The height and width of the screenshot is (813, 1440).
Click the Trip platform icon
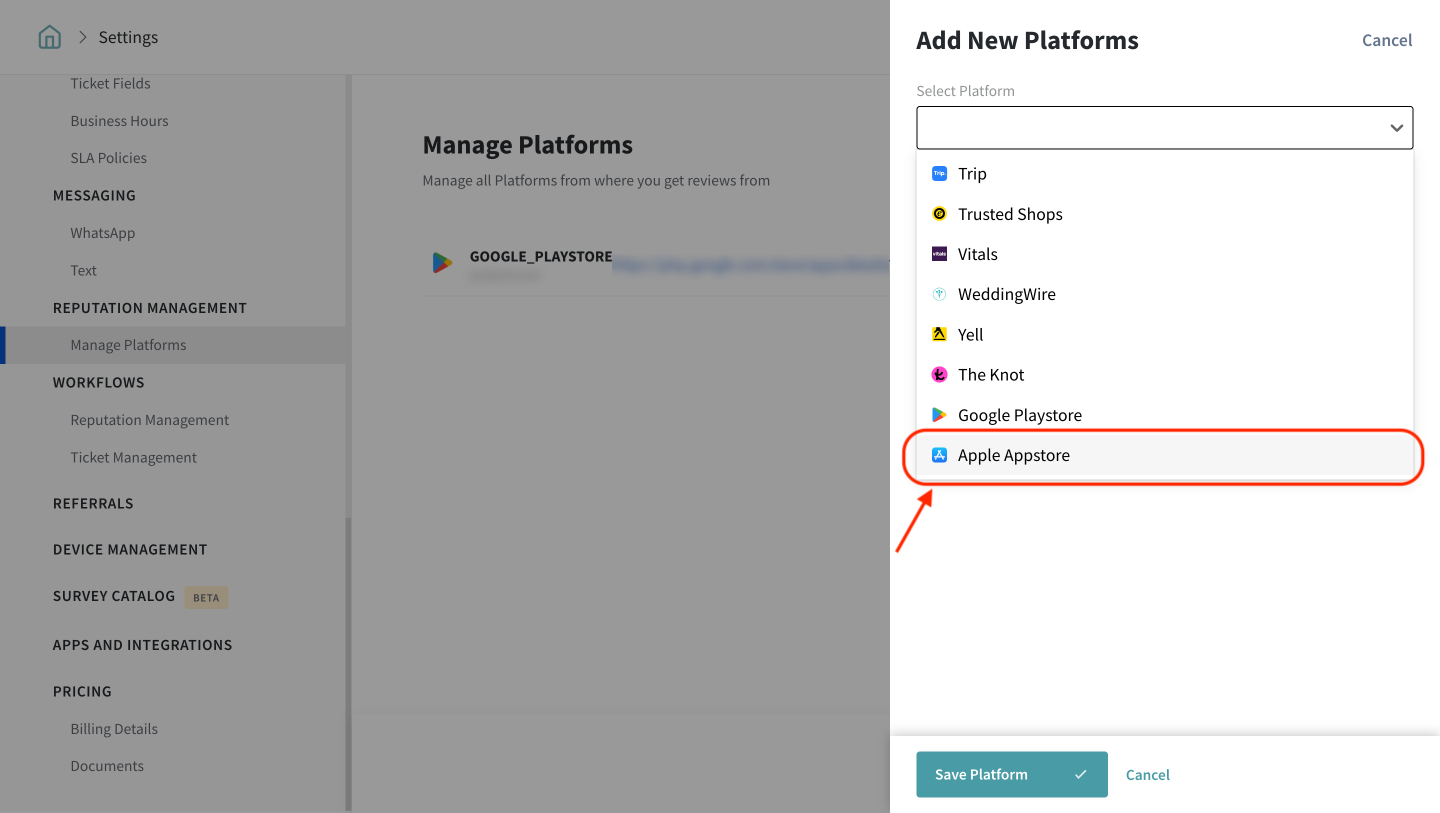939,174
